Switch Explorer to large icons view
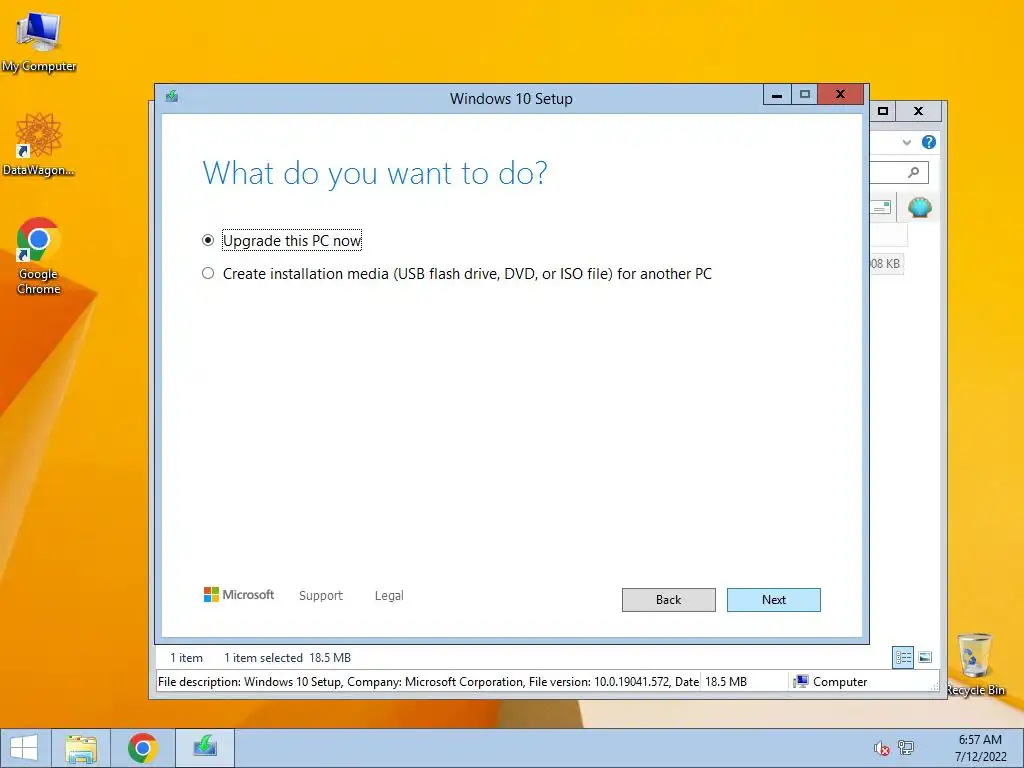Viewport: 1024px width, 768px height. [x=925, y=657]
